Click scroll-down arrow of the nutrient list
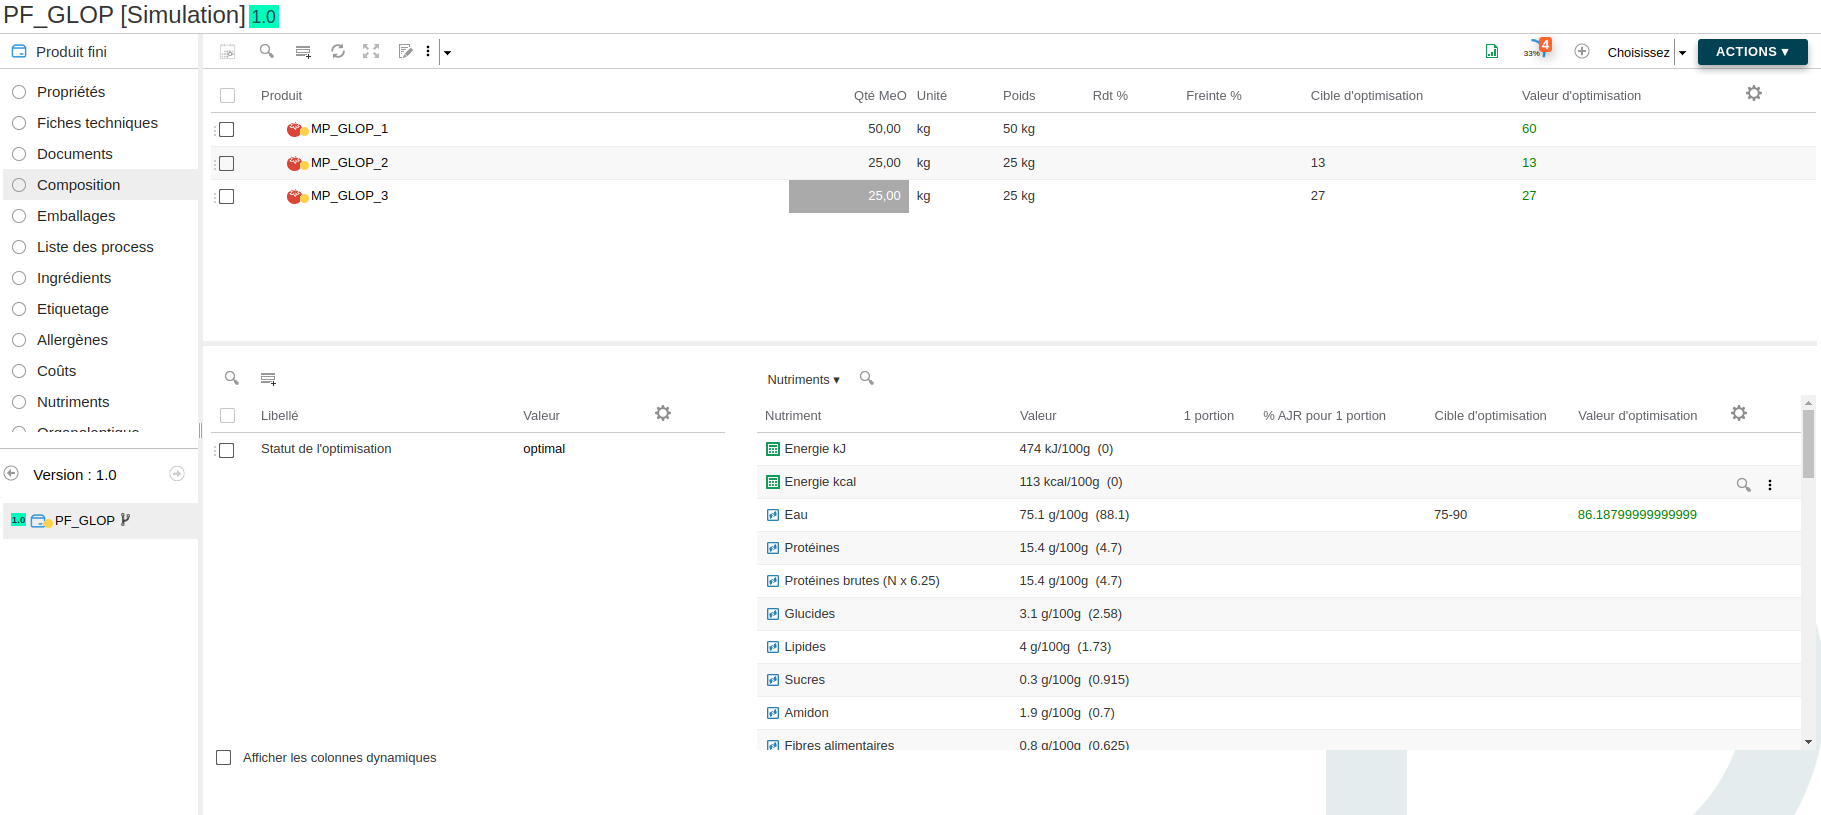Viewport: 1821px width, 815px height. pos(1808,742)
